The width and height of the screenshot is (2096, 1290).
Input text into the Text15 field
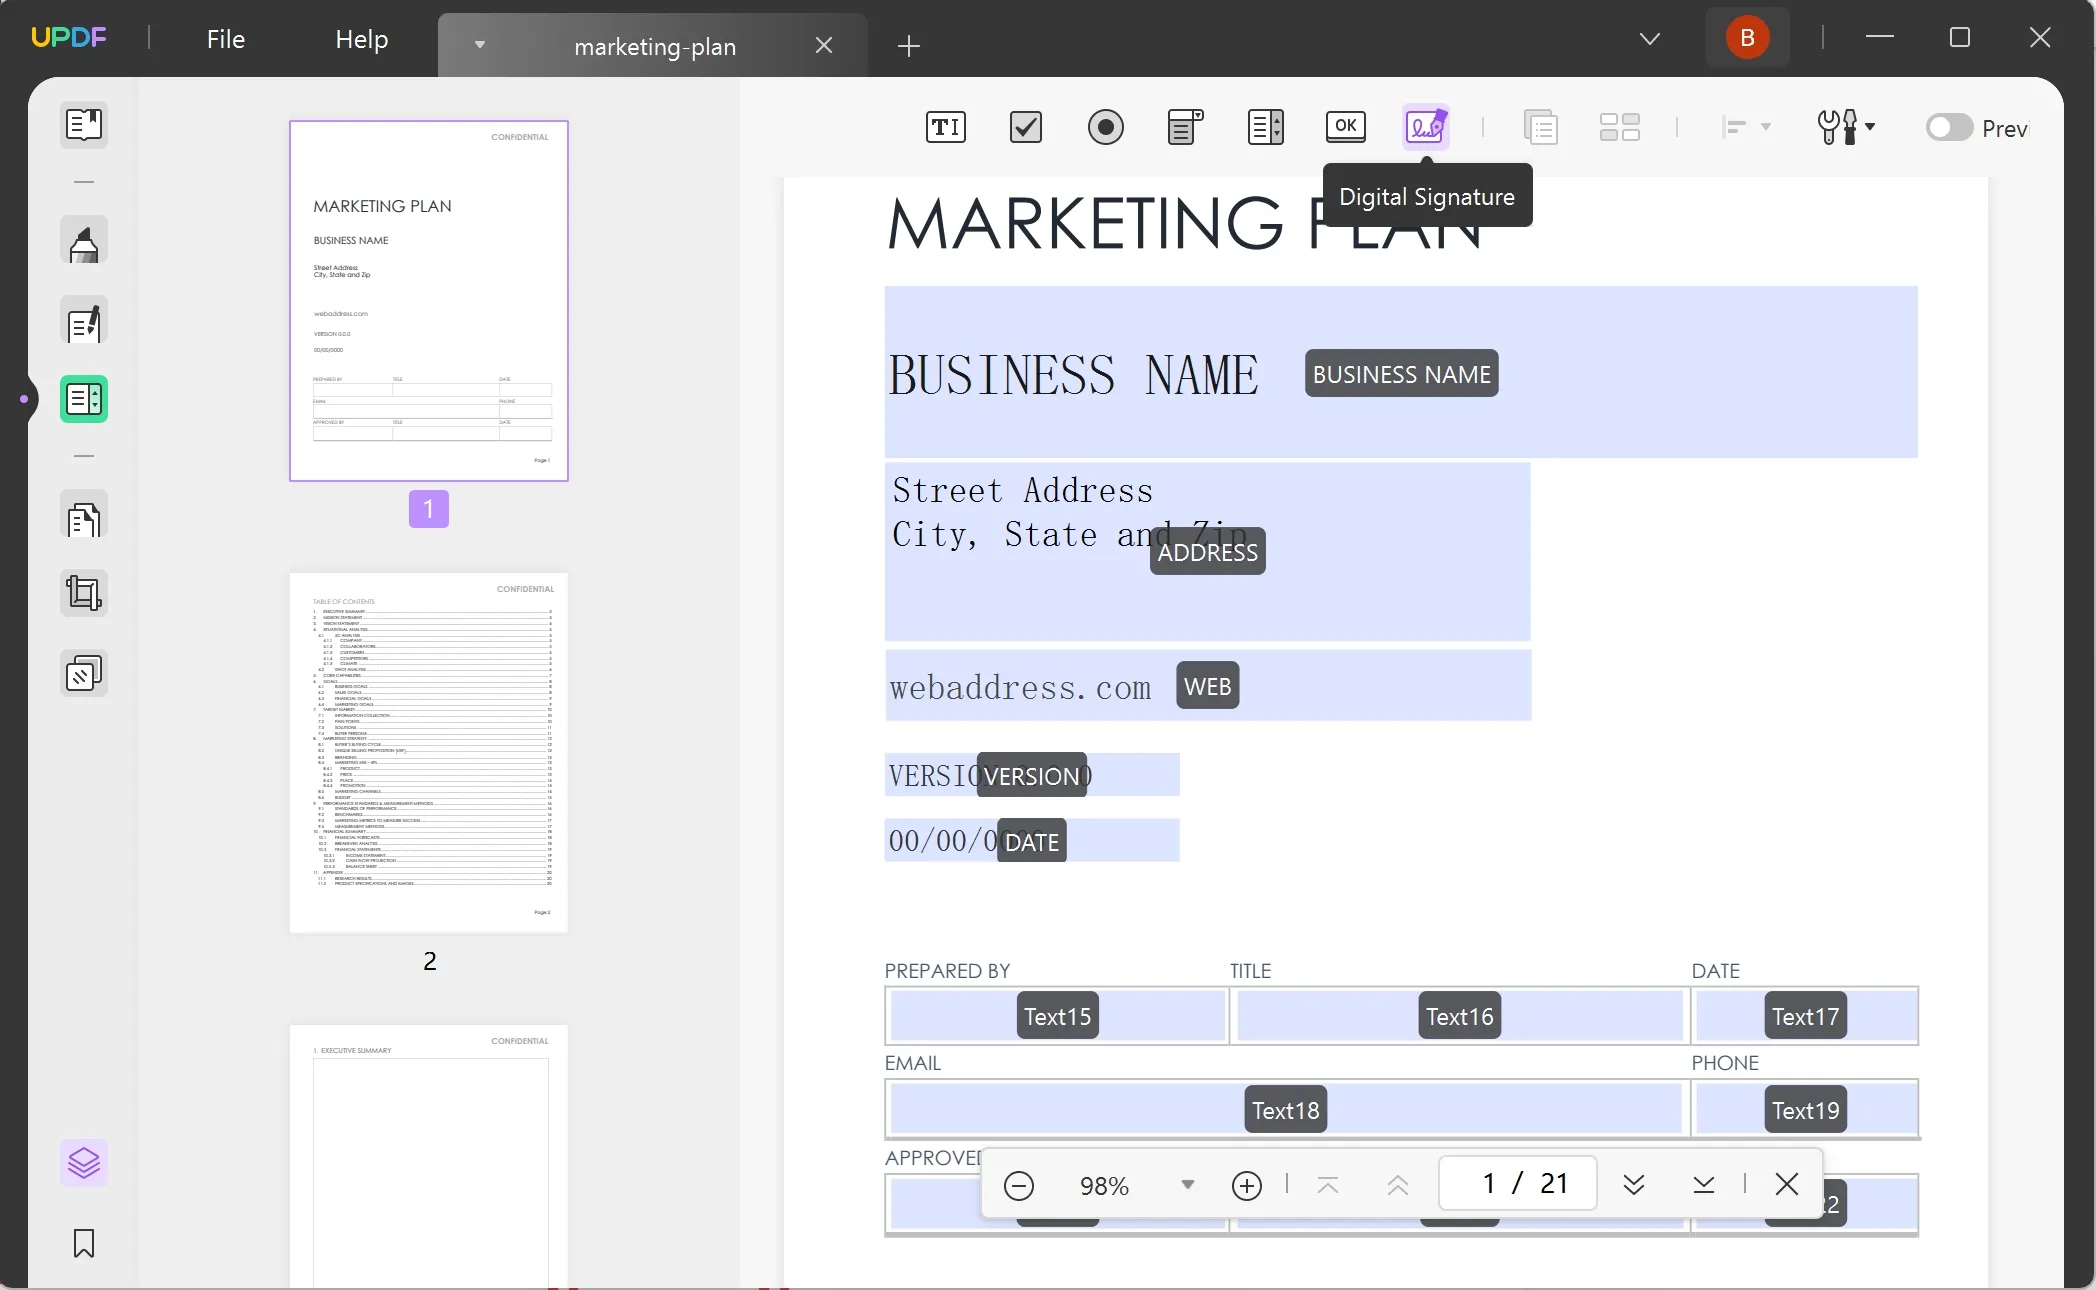point(1054,1015)
